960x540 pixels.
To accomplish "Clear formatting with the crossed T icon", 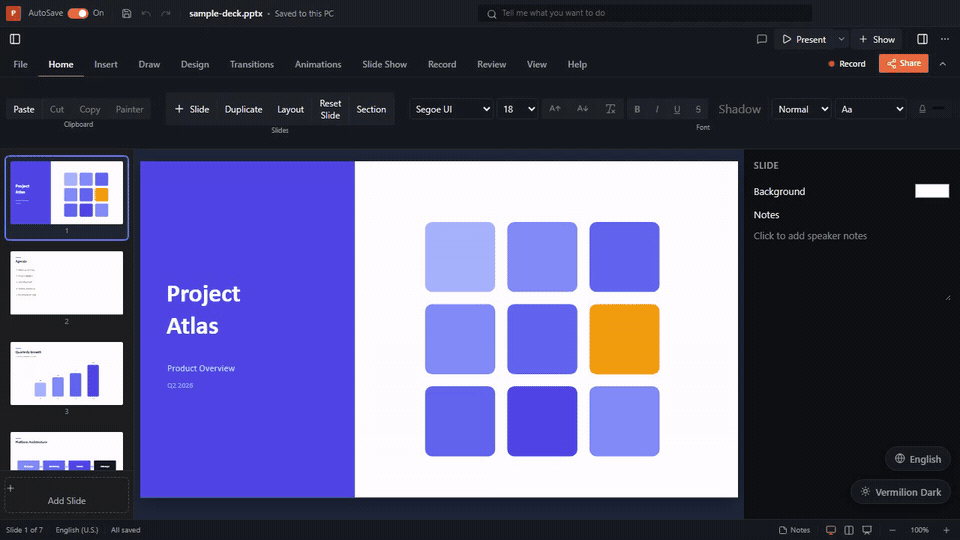I will click(x=610, y=109).
